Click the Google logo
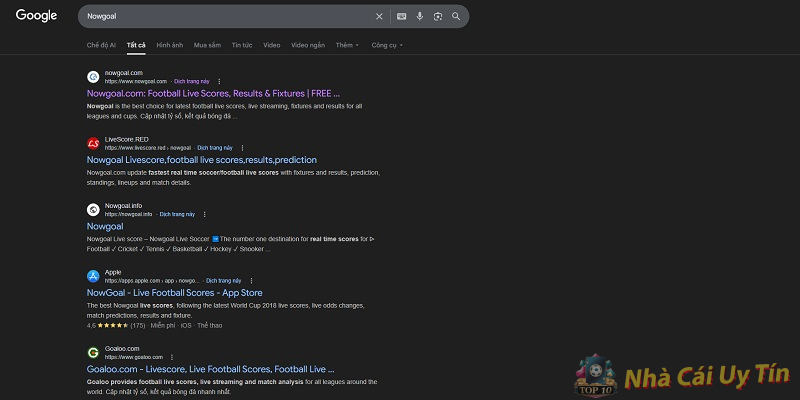The height and width of the screenshot is (400, 800). (x=36, y=16)
